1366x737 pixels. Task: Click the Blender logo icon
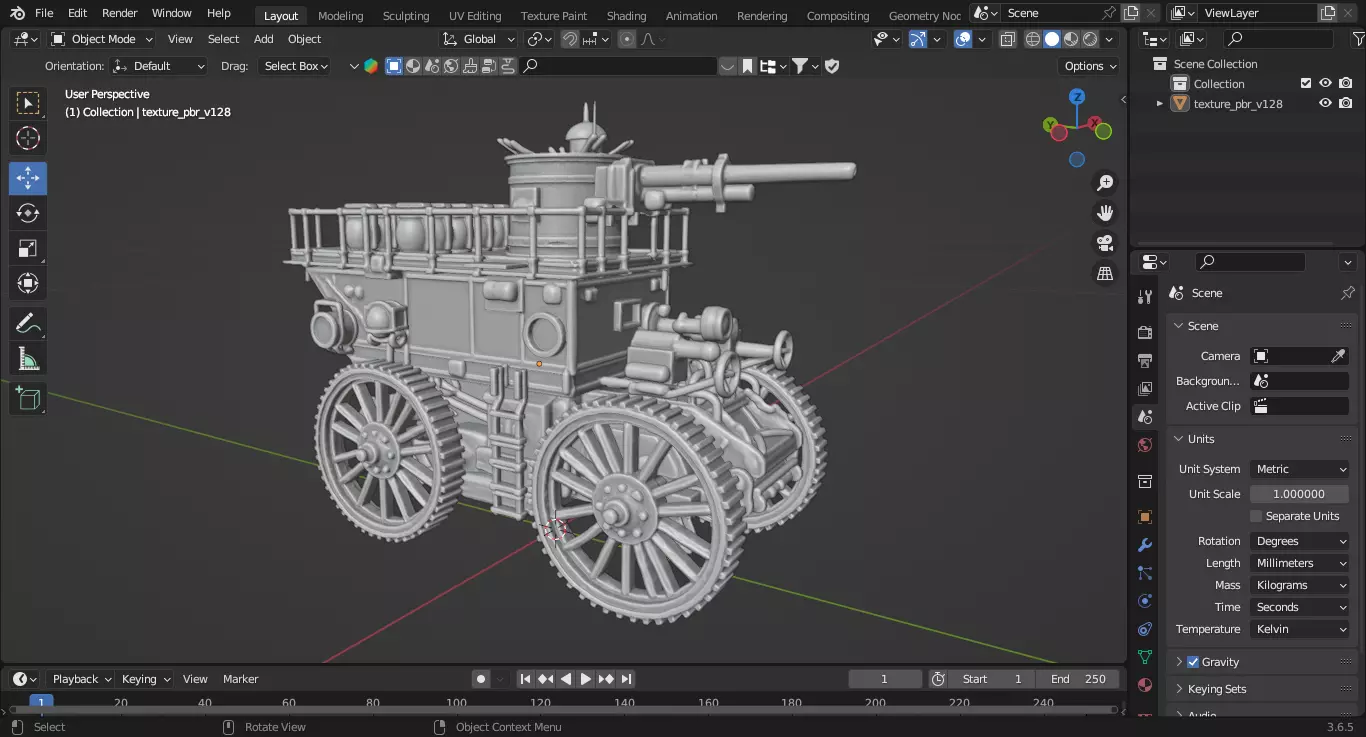17,13
